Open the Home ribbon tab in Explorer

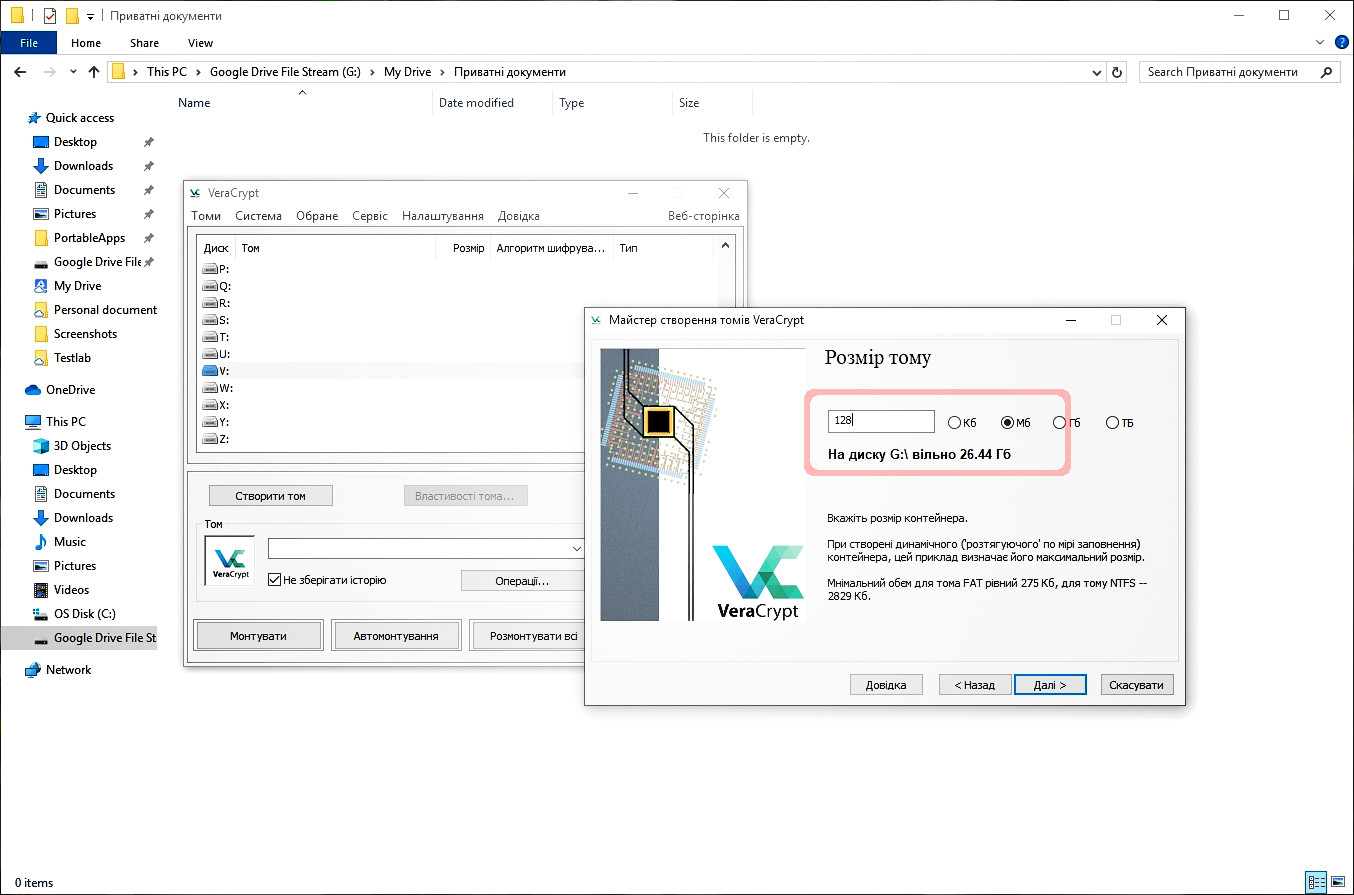point(86,43)
